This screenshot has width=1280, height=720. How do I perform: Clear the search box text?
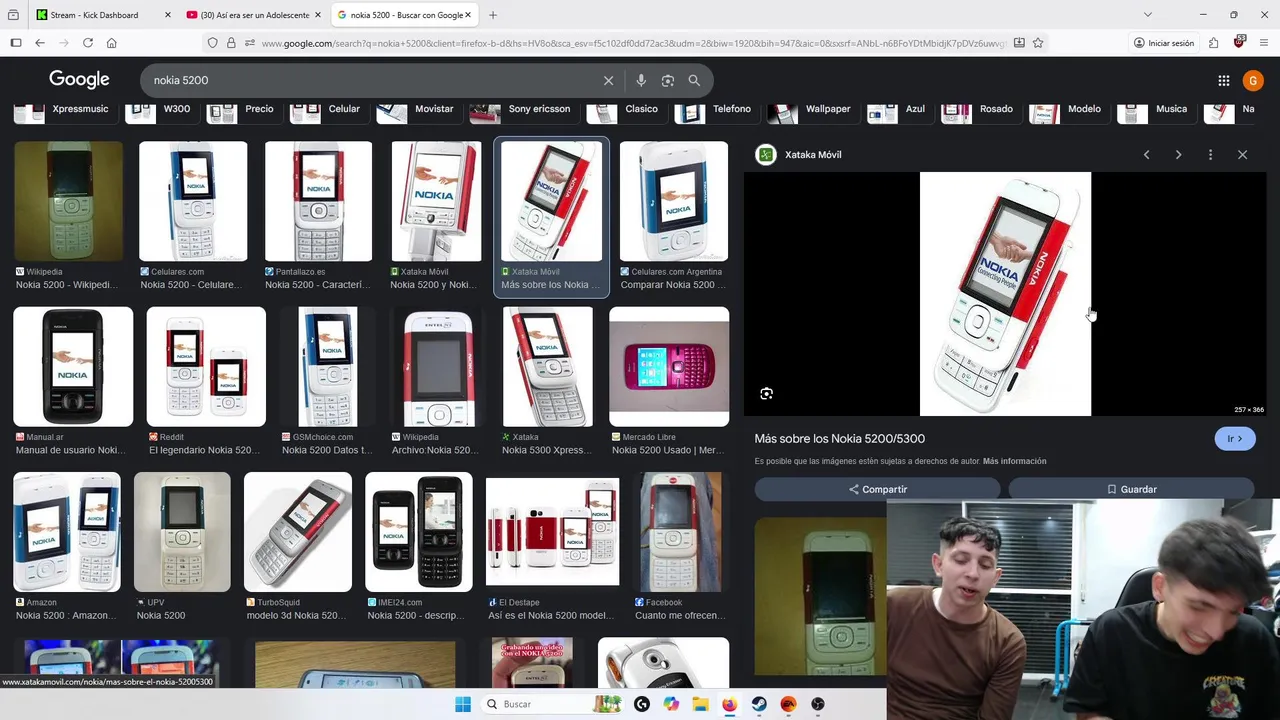click(x=608, y=80)
